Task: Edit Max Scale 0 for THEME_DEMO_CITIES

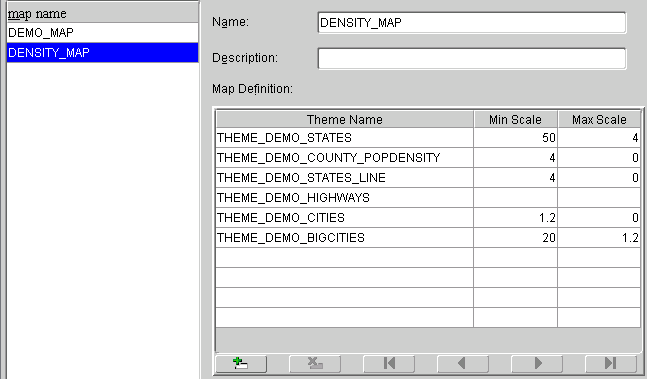Action: pyautogui.click(x=599, y=218)
